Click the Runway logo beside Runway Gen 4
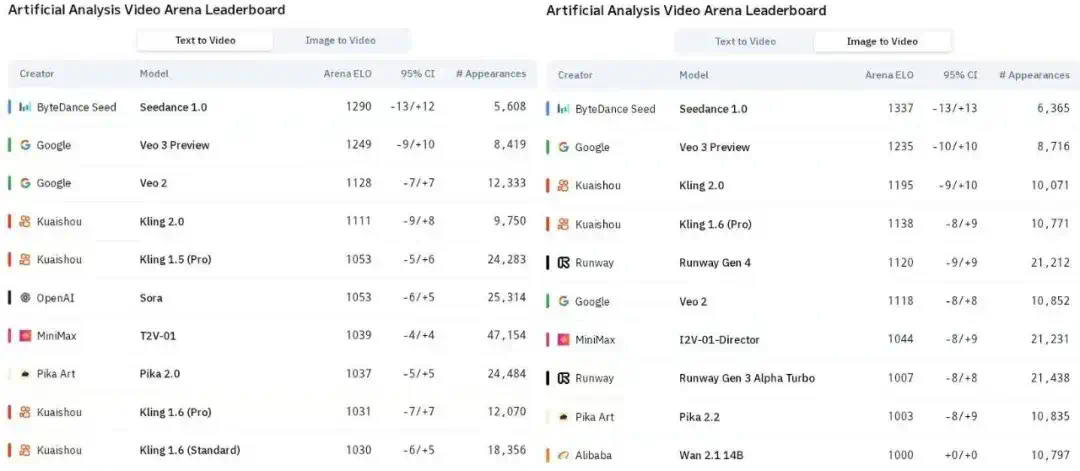The height and width of the screenshot is (471, 1080). 563,262
